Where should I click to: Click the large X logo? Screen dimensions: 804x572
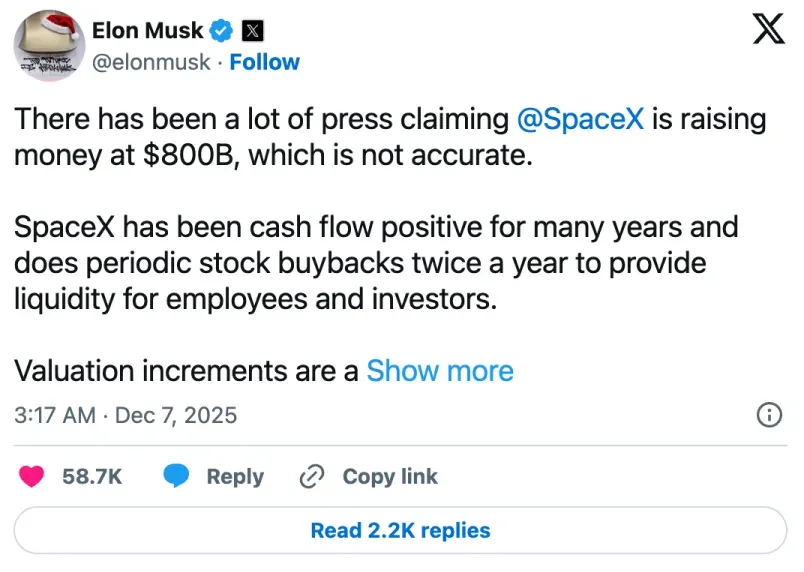click(767, 31)
